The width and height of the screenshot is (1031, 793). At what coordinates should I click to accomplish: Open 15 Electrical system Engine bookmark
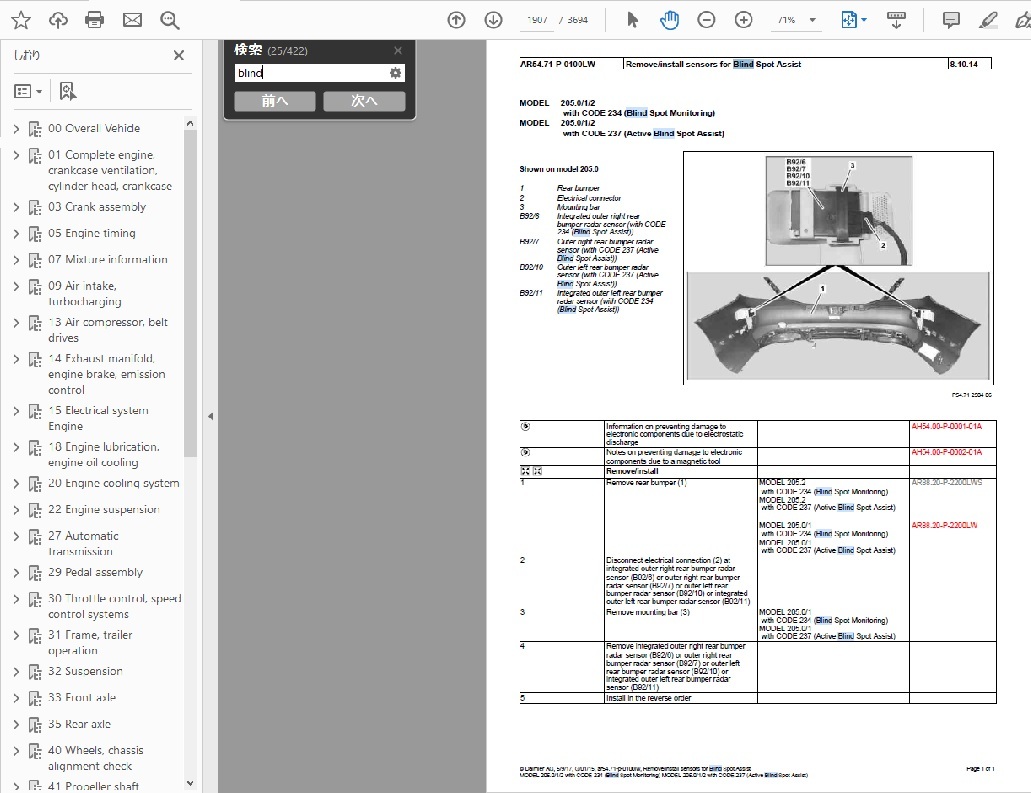98,418
